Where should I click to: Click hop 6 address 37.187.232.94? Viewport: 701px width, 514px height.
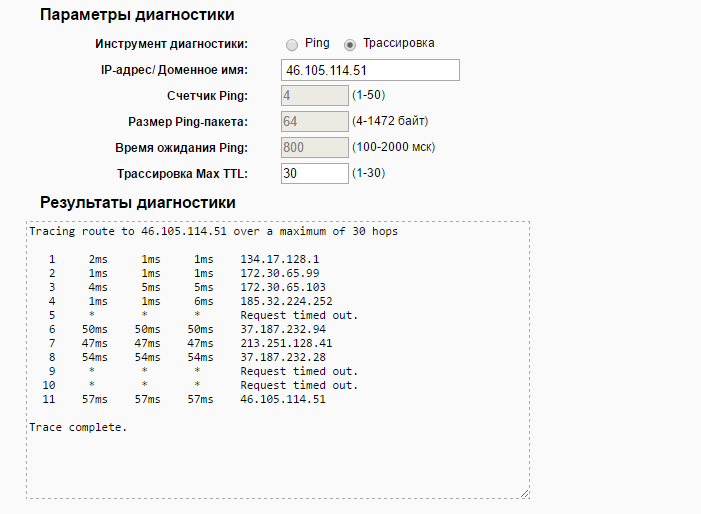coord(283,329)
